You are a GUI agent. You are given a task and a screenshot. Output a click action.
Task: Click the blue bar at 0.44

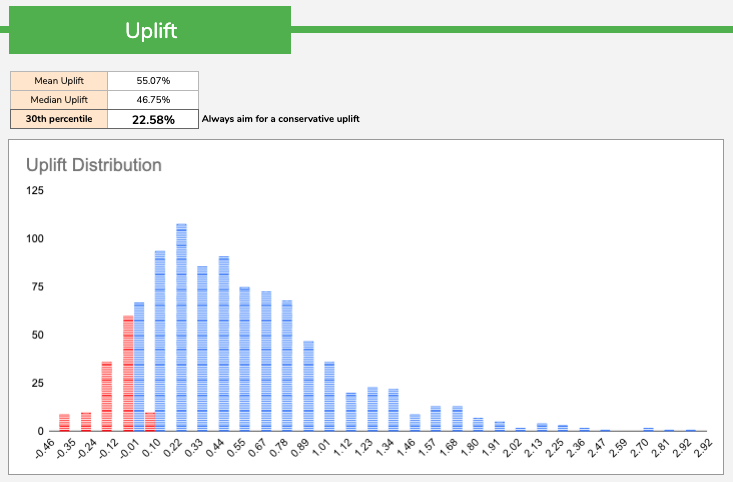(224, 344)
